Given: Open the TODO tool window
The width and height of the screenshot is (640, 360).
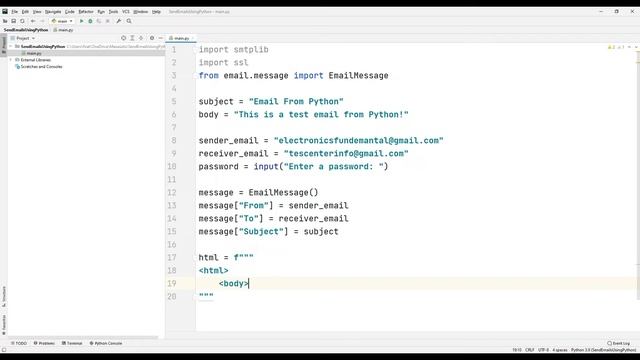Looking at the screenshot, I should click(x=19, y=343).
